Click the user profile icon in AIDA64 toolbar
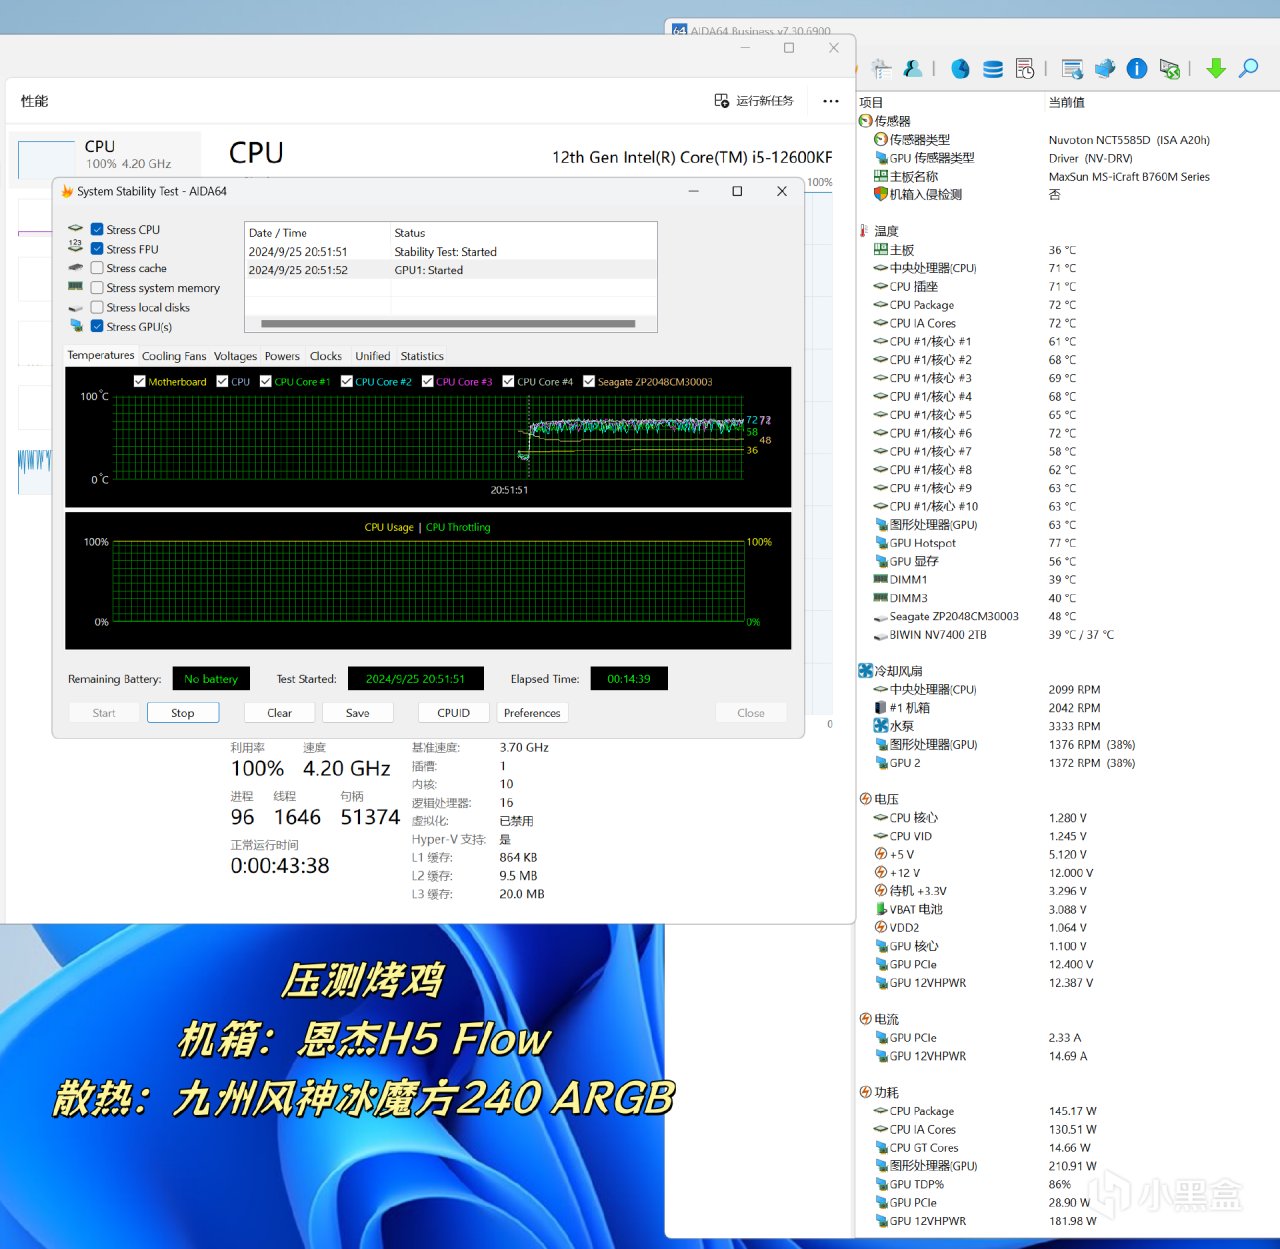This screenshot has height=1249, width=1280. coord(912,68)
